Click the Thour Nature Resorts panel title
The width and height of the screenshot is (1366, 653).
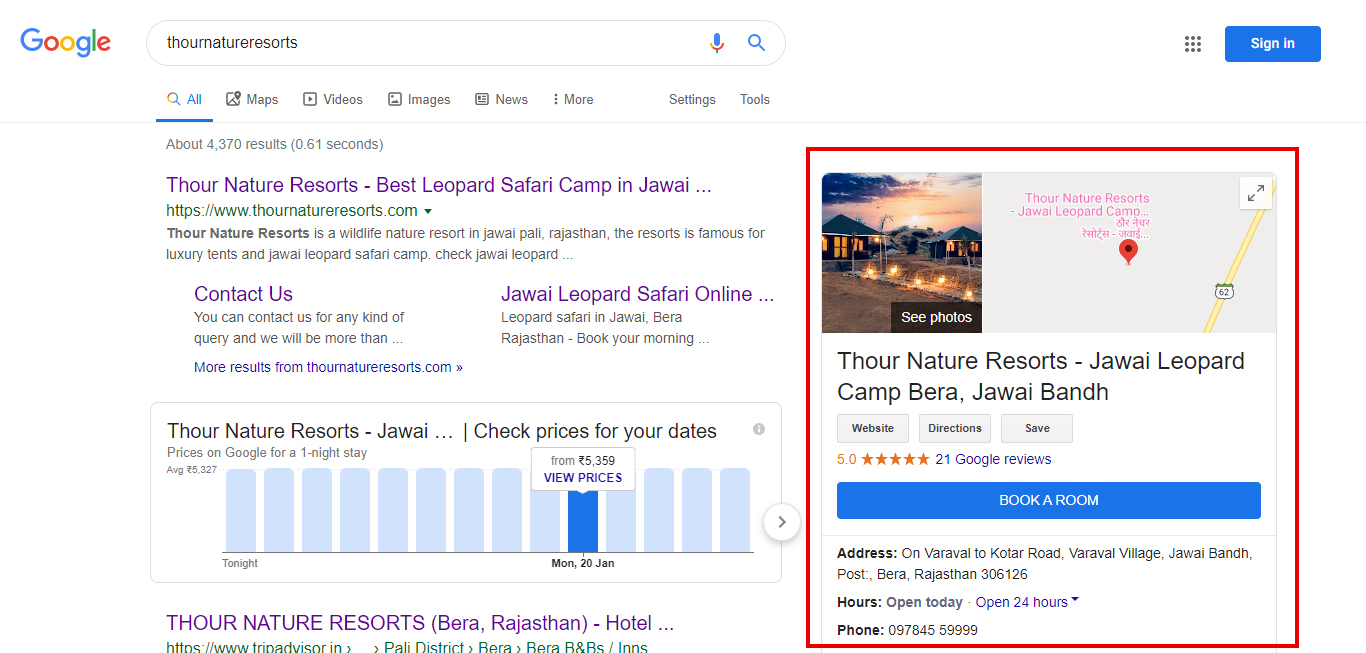coord(1041,376)
